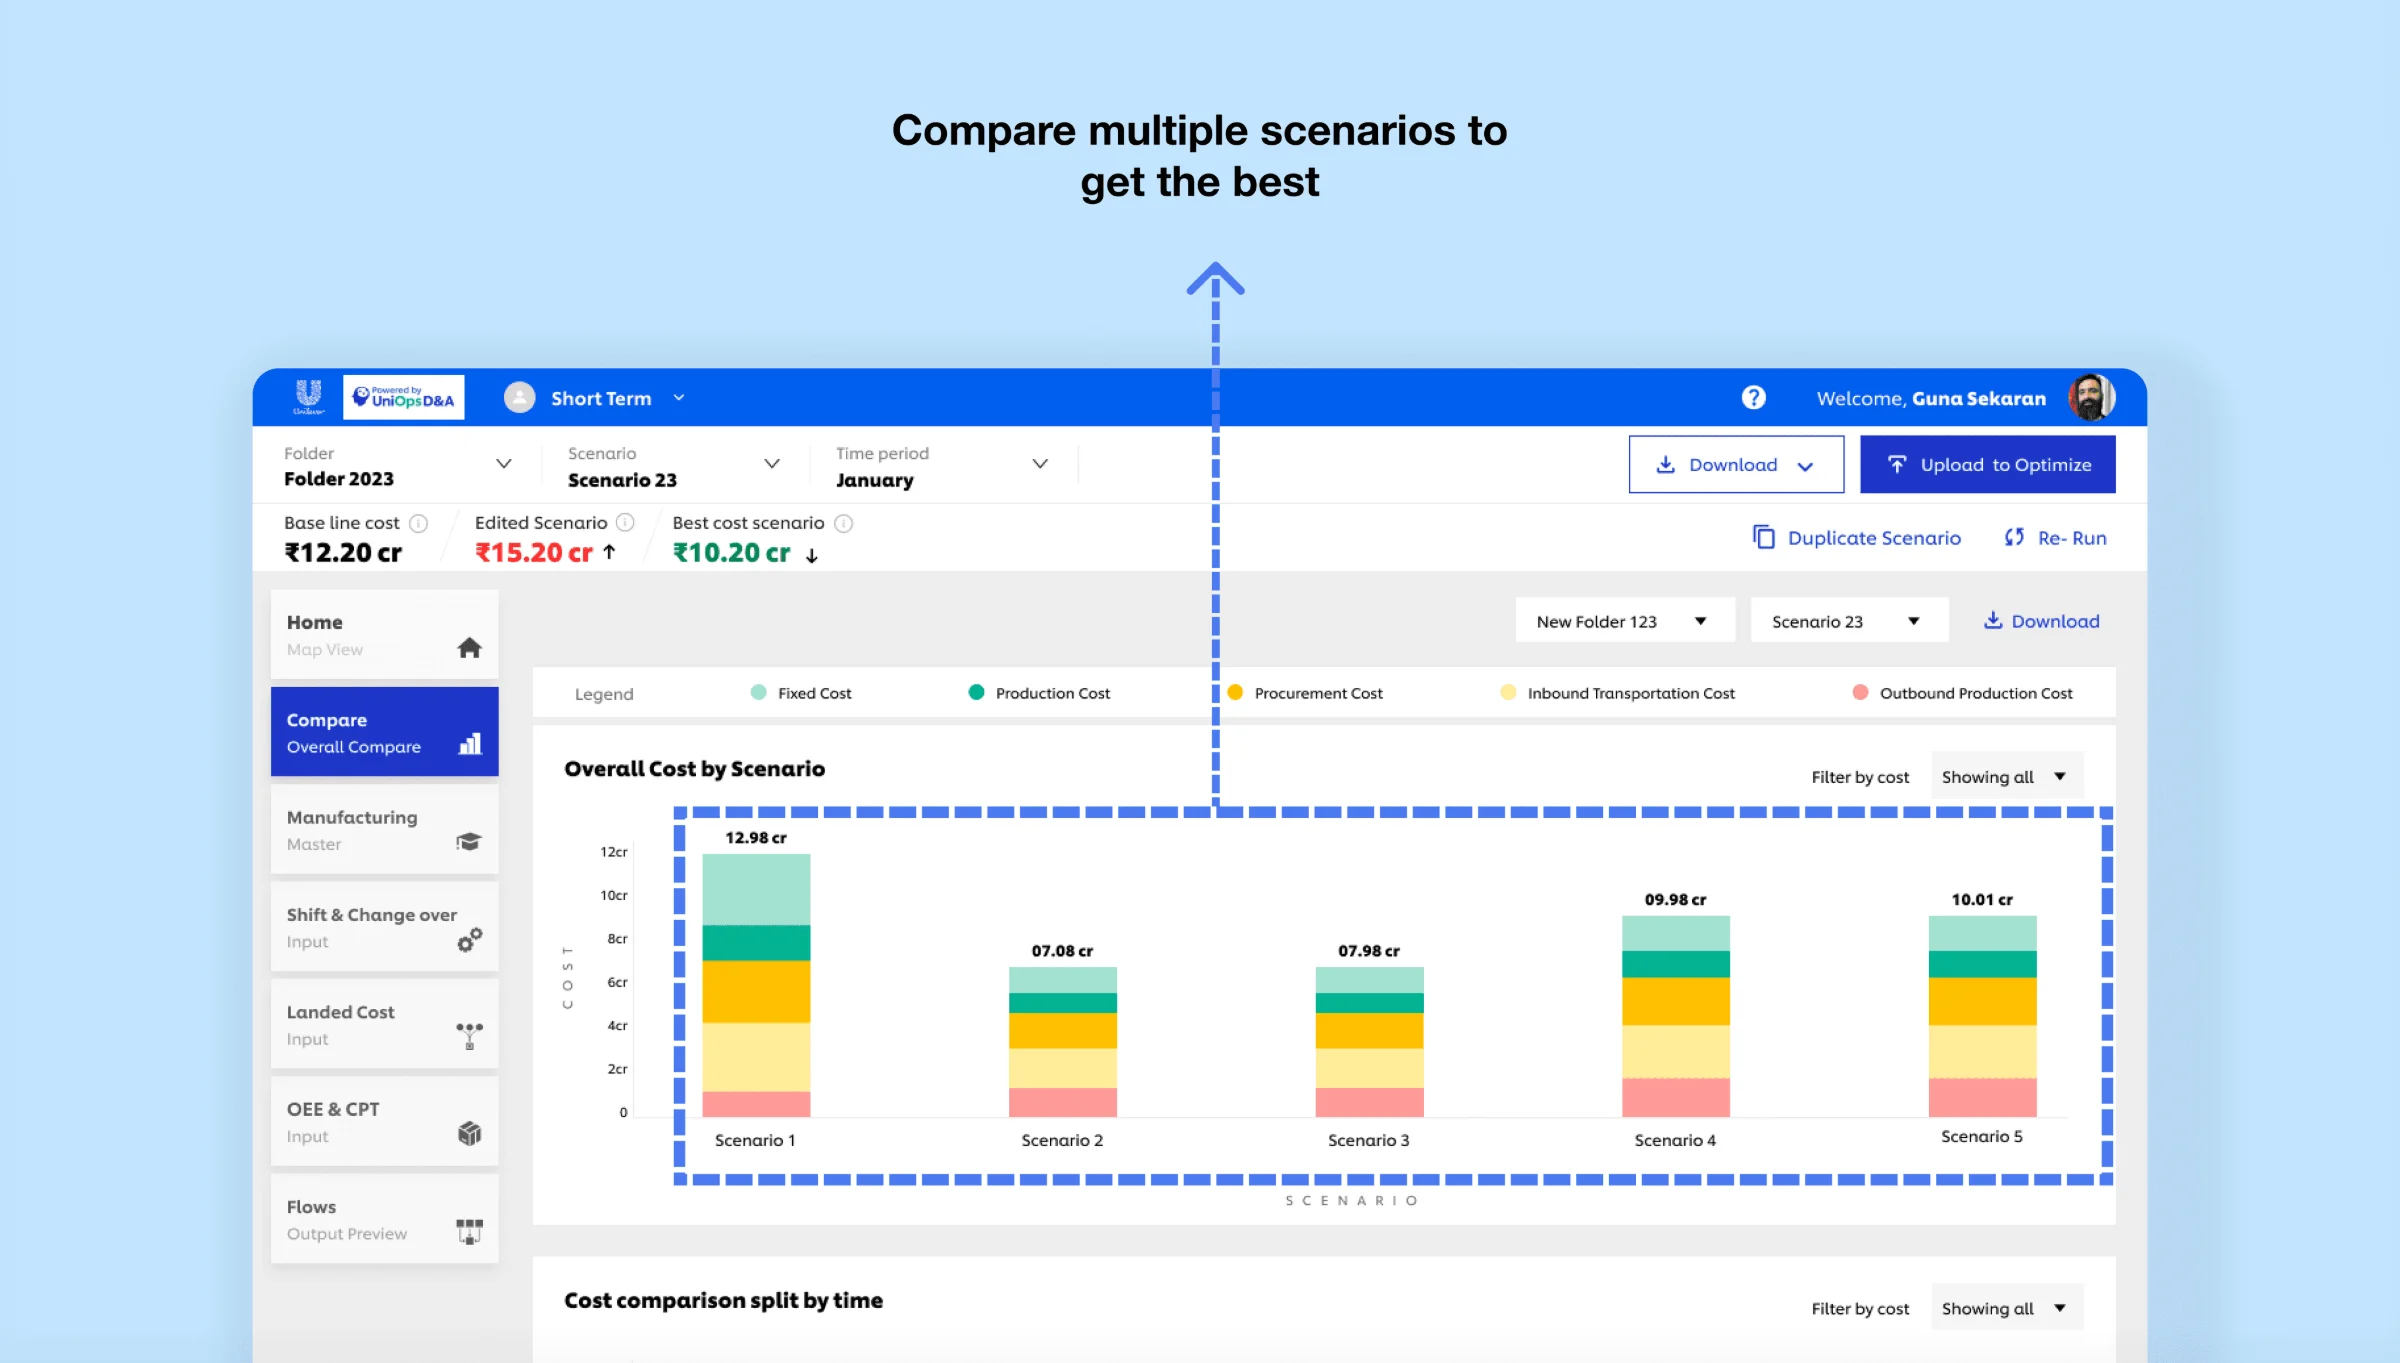Click the OEE & CPT box icon
This screenshot has width=2400, height=1363.
pos(469,1133)
